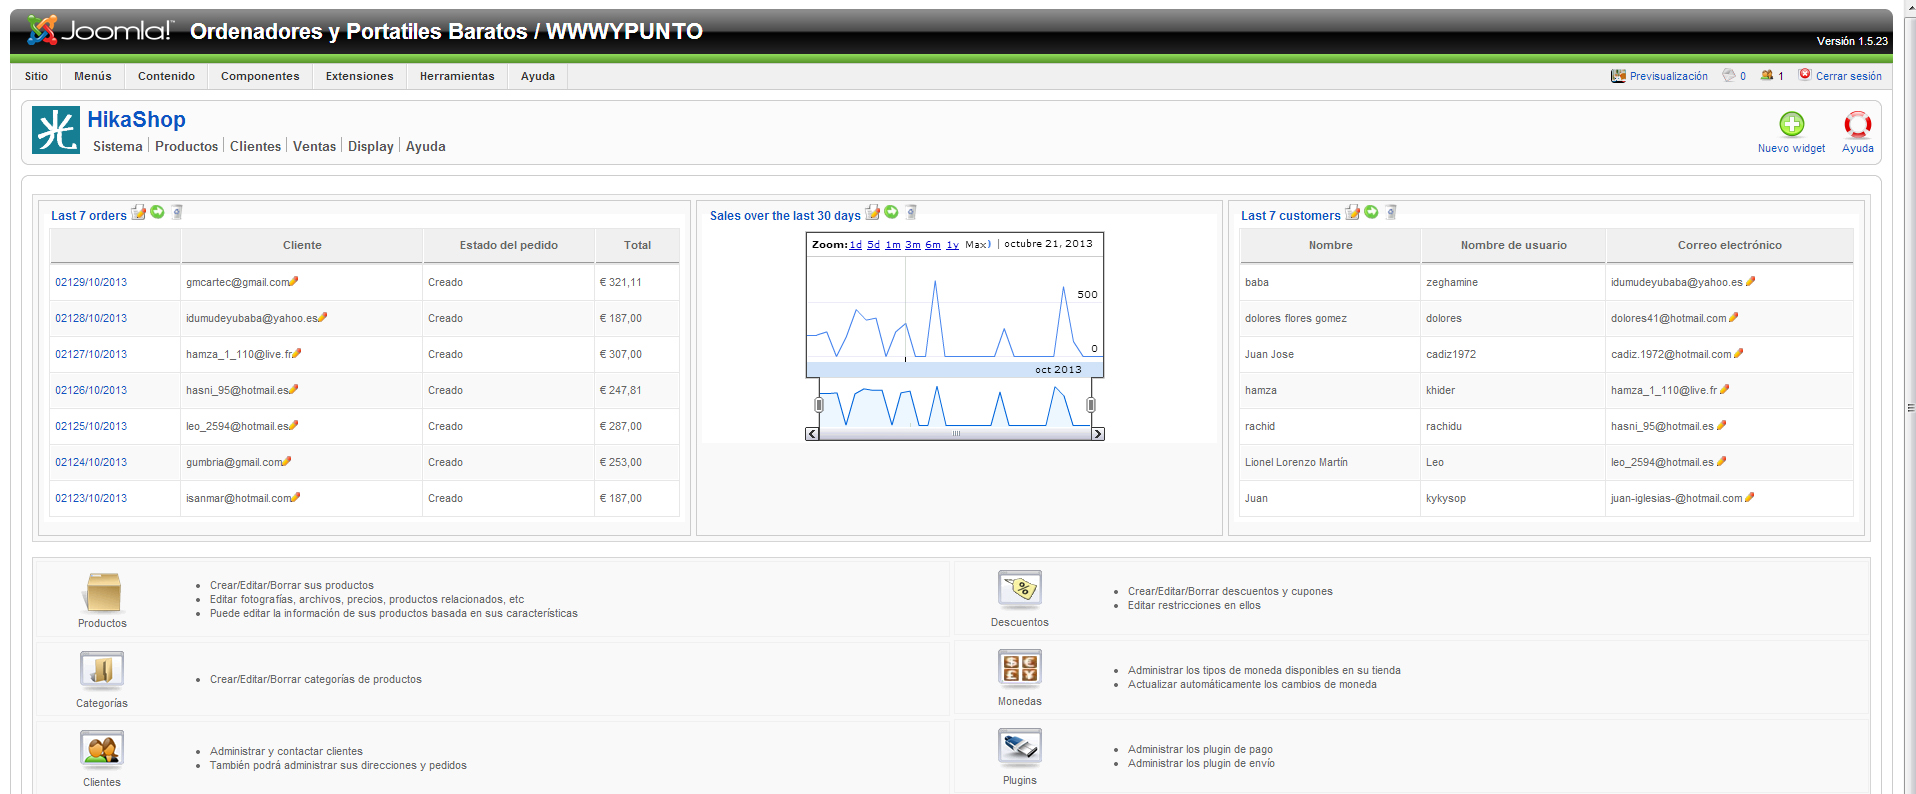Open the Categorías folder icon
Viewport: 1916px width, 794px height.
(102, 670)
